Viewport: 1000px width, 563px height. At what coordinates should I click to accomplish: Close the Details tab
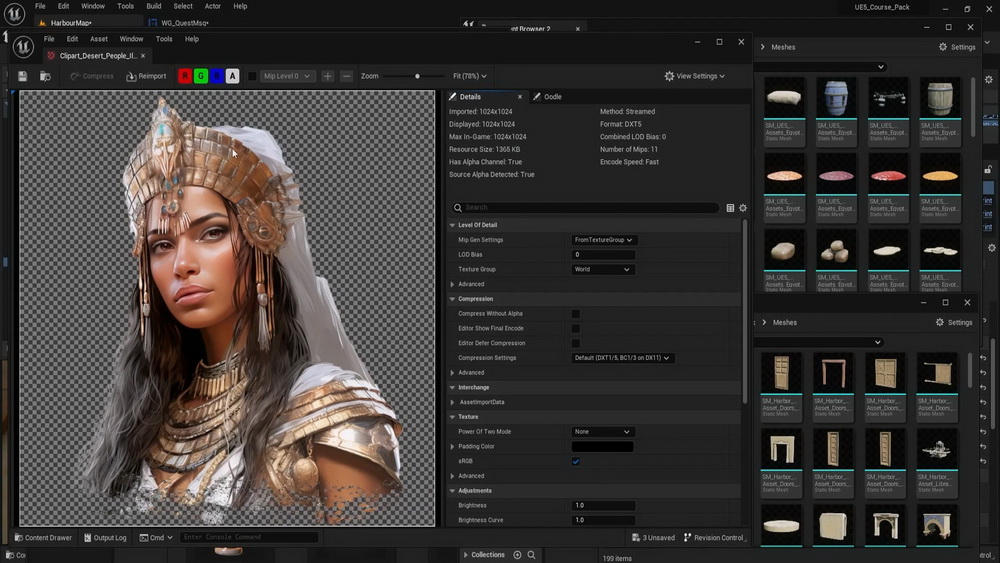pyautogui.click(x=520, y=97)
